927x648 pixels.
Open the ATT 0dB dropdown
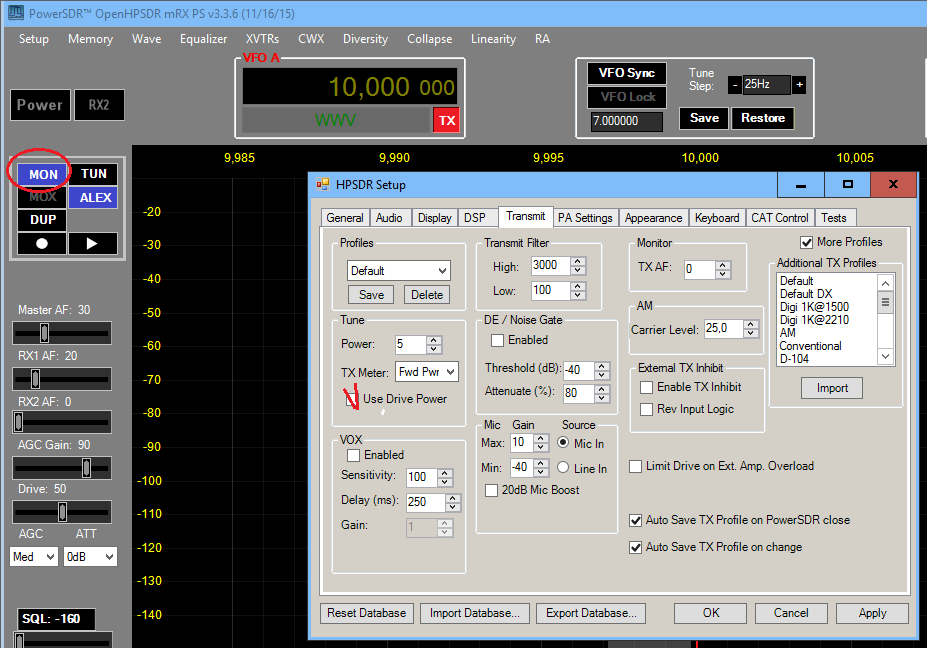[x=90, y=557]
